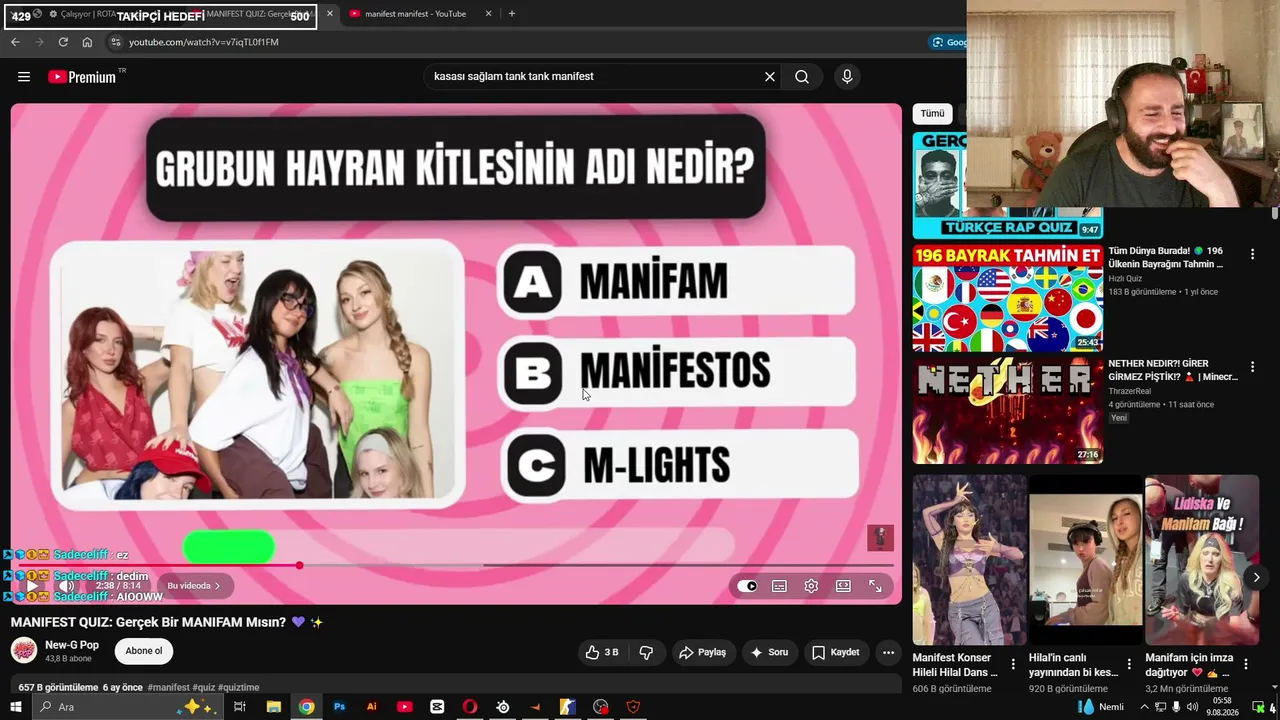This screenshot has height=720, width=1280.
Task: Open Photoshop from the taskbar
Action: [339, 707]
